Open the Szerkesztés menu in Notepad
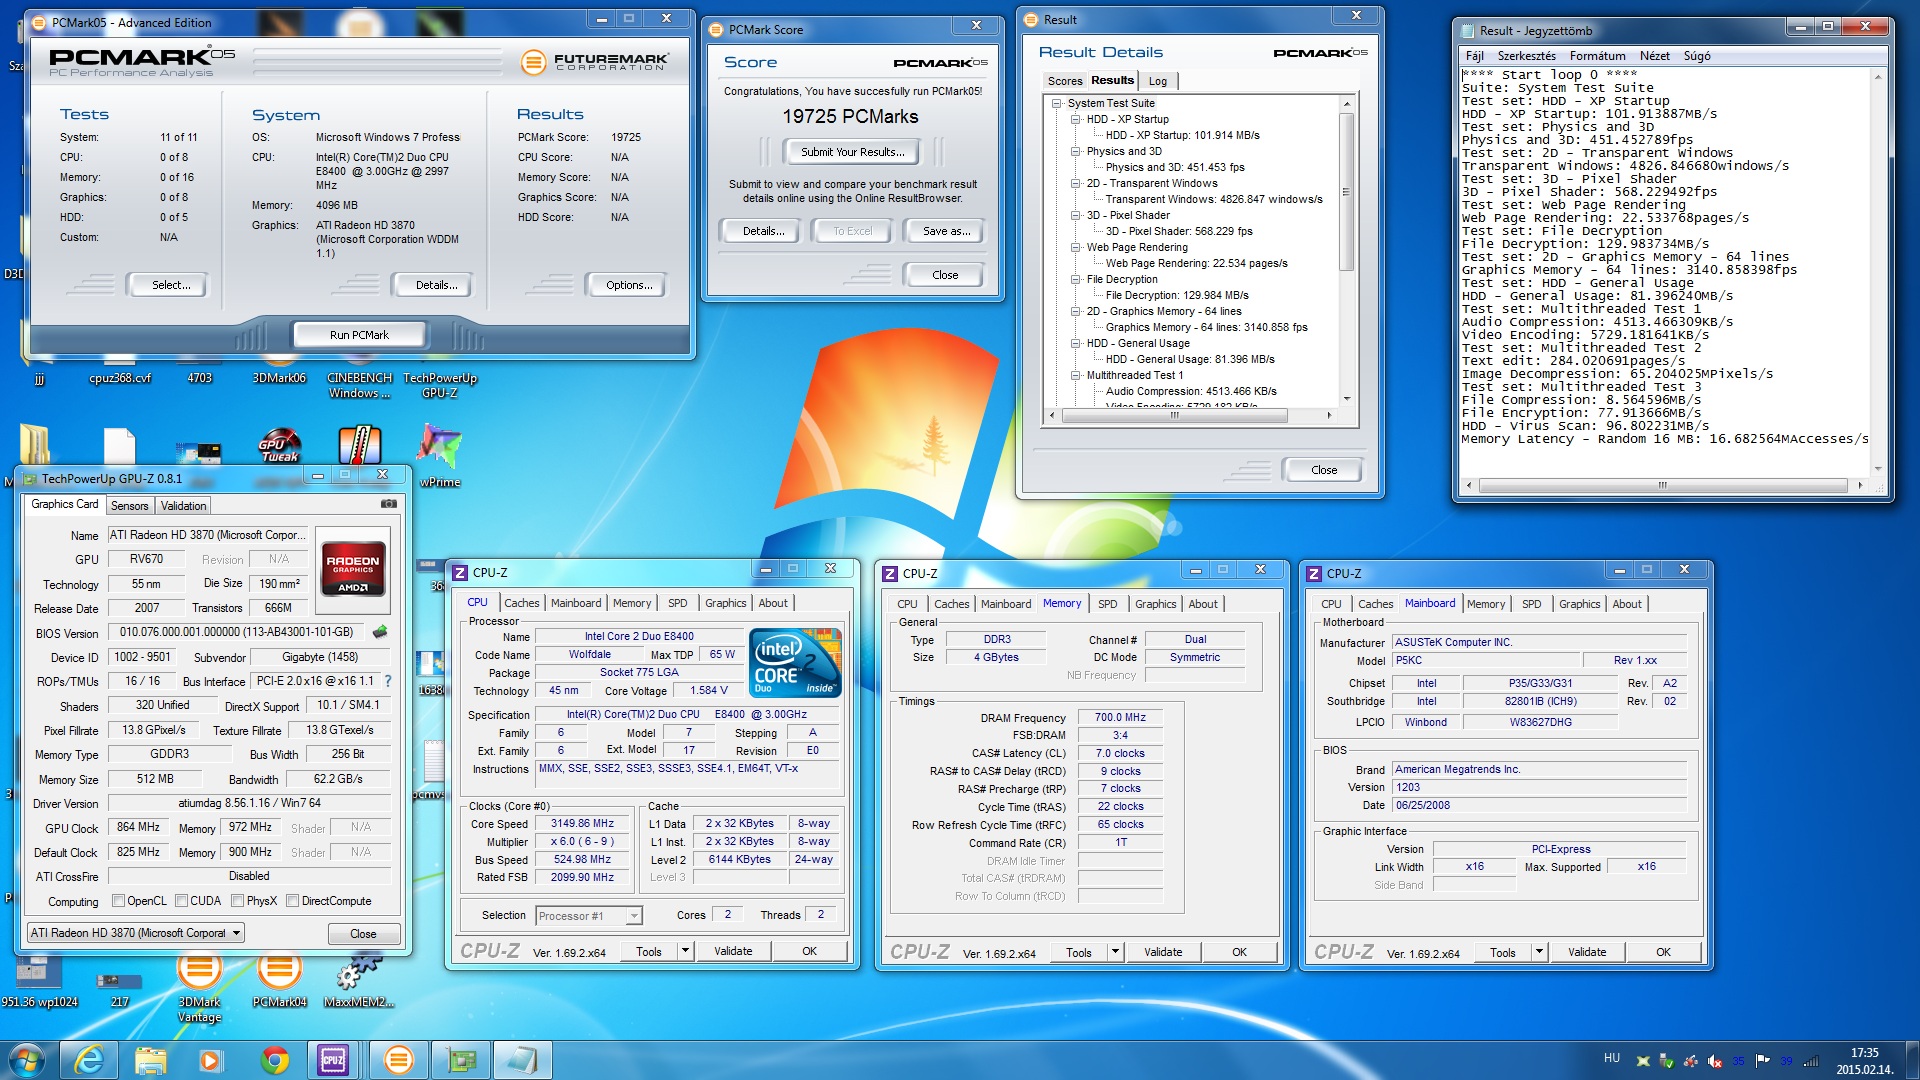This screenshot has width=1920, height=1080. pyautogui.click(x=1526, y=56)
